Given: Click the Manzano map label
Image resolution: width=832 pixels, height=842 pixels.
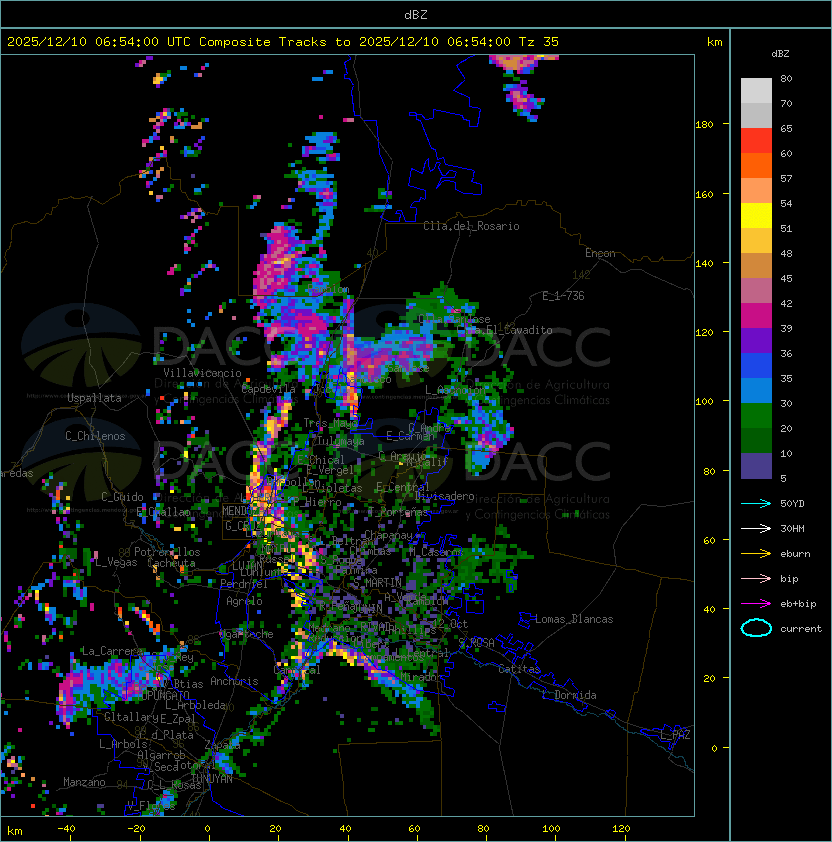Looking at the screenshot, I should tap(84, 782).
